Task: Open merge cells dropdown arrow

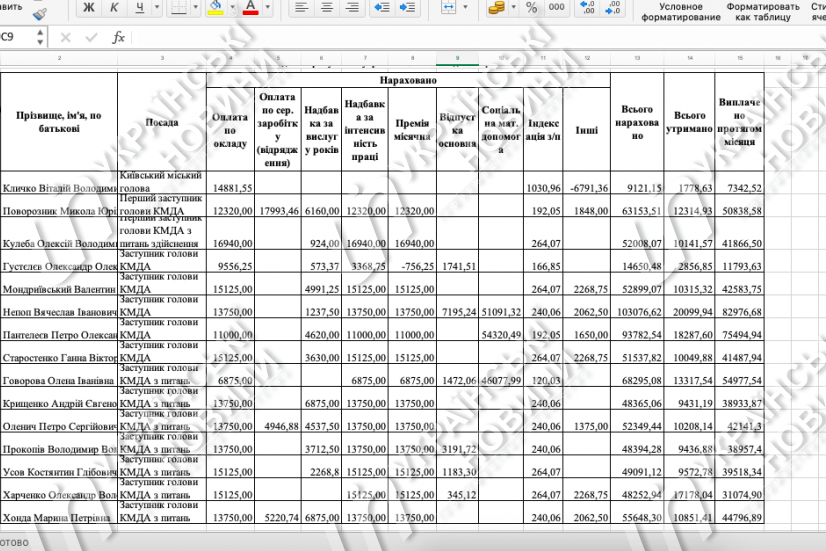Action: [465, 7]
